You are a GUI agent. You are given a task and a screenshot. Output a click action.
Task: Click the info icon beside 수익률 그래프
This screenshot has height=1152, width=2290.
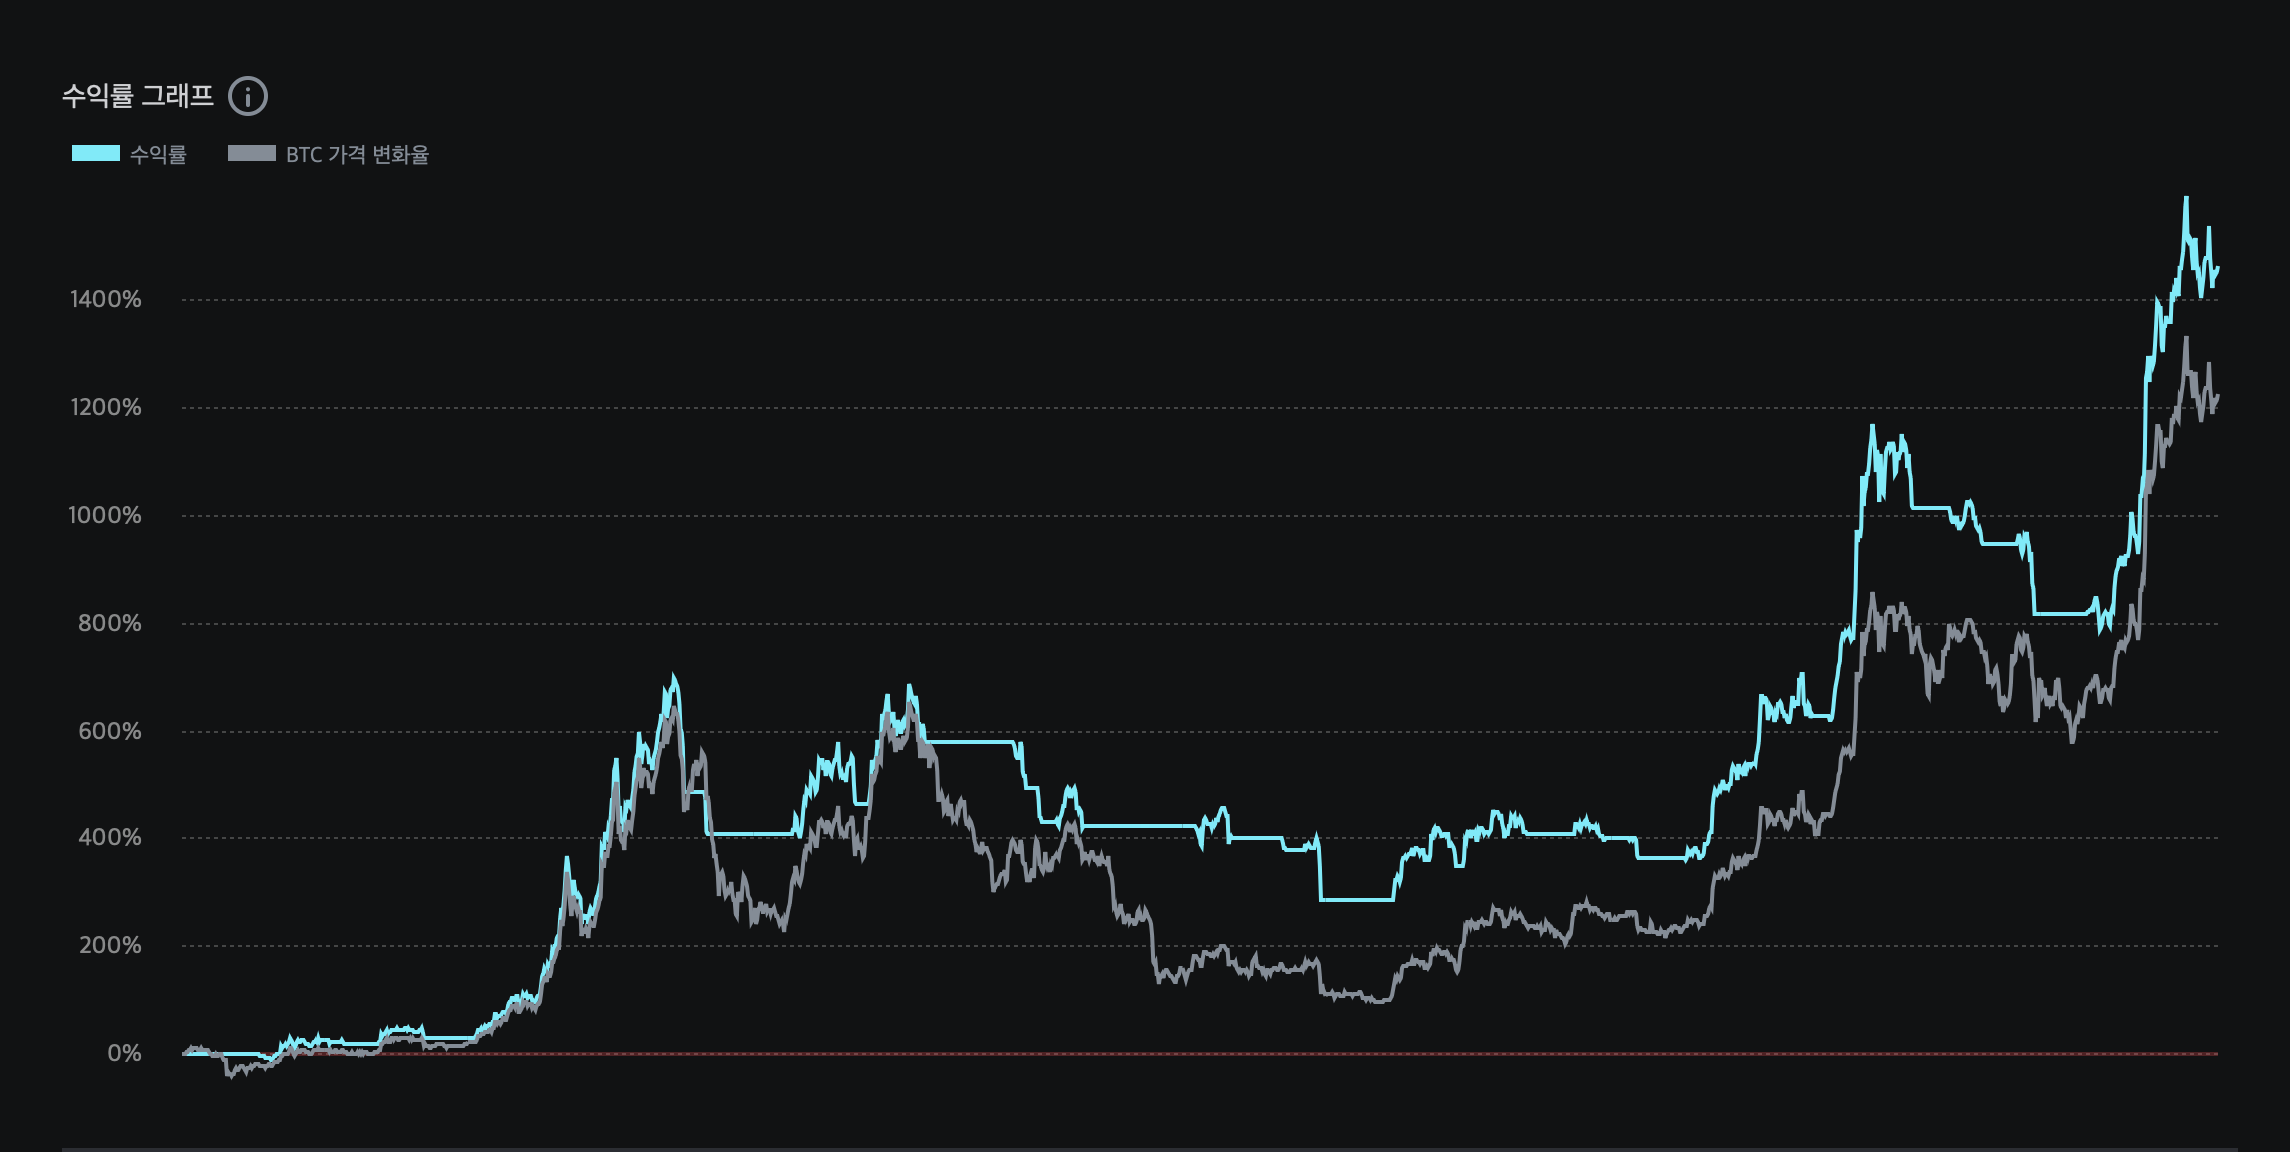[x=248, y=97]
